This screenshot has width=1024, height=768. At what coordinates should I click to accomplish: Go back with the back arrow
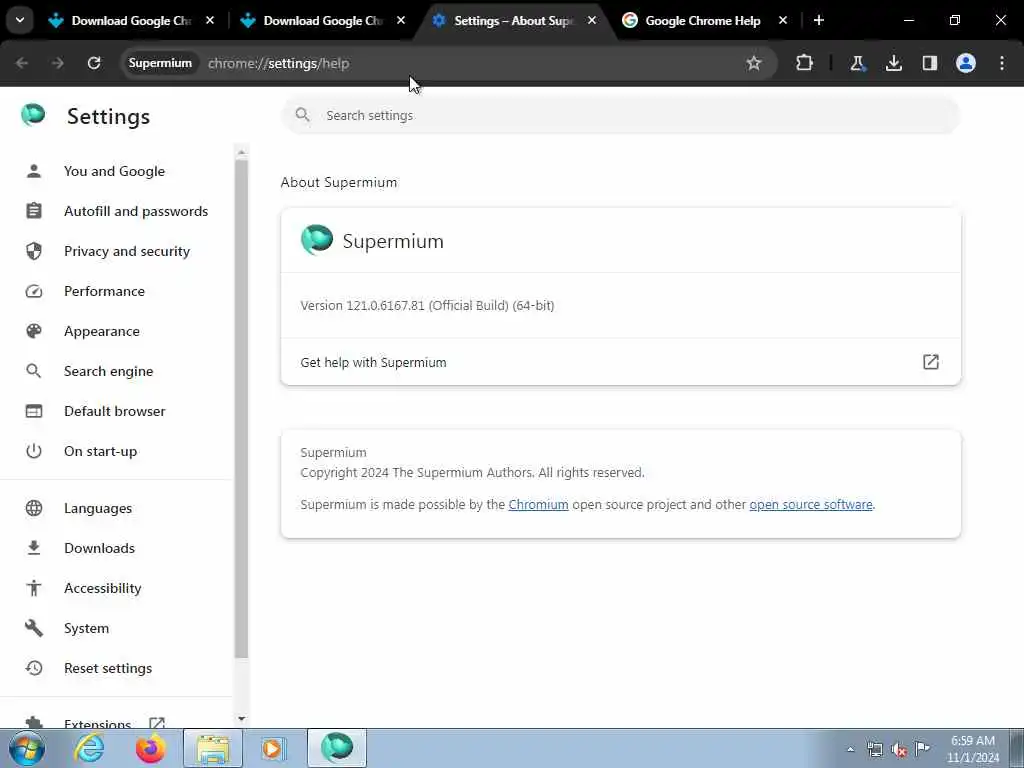pos(22,63)
